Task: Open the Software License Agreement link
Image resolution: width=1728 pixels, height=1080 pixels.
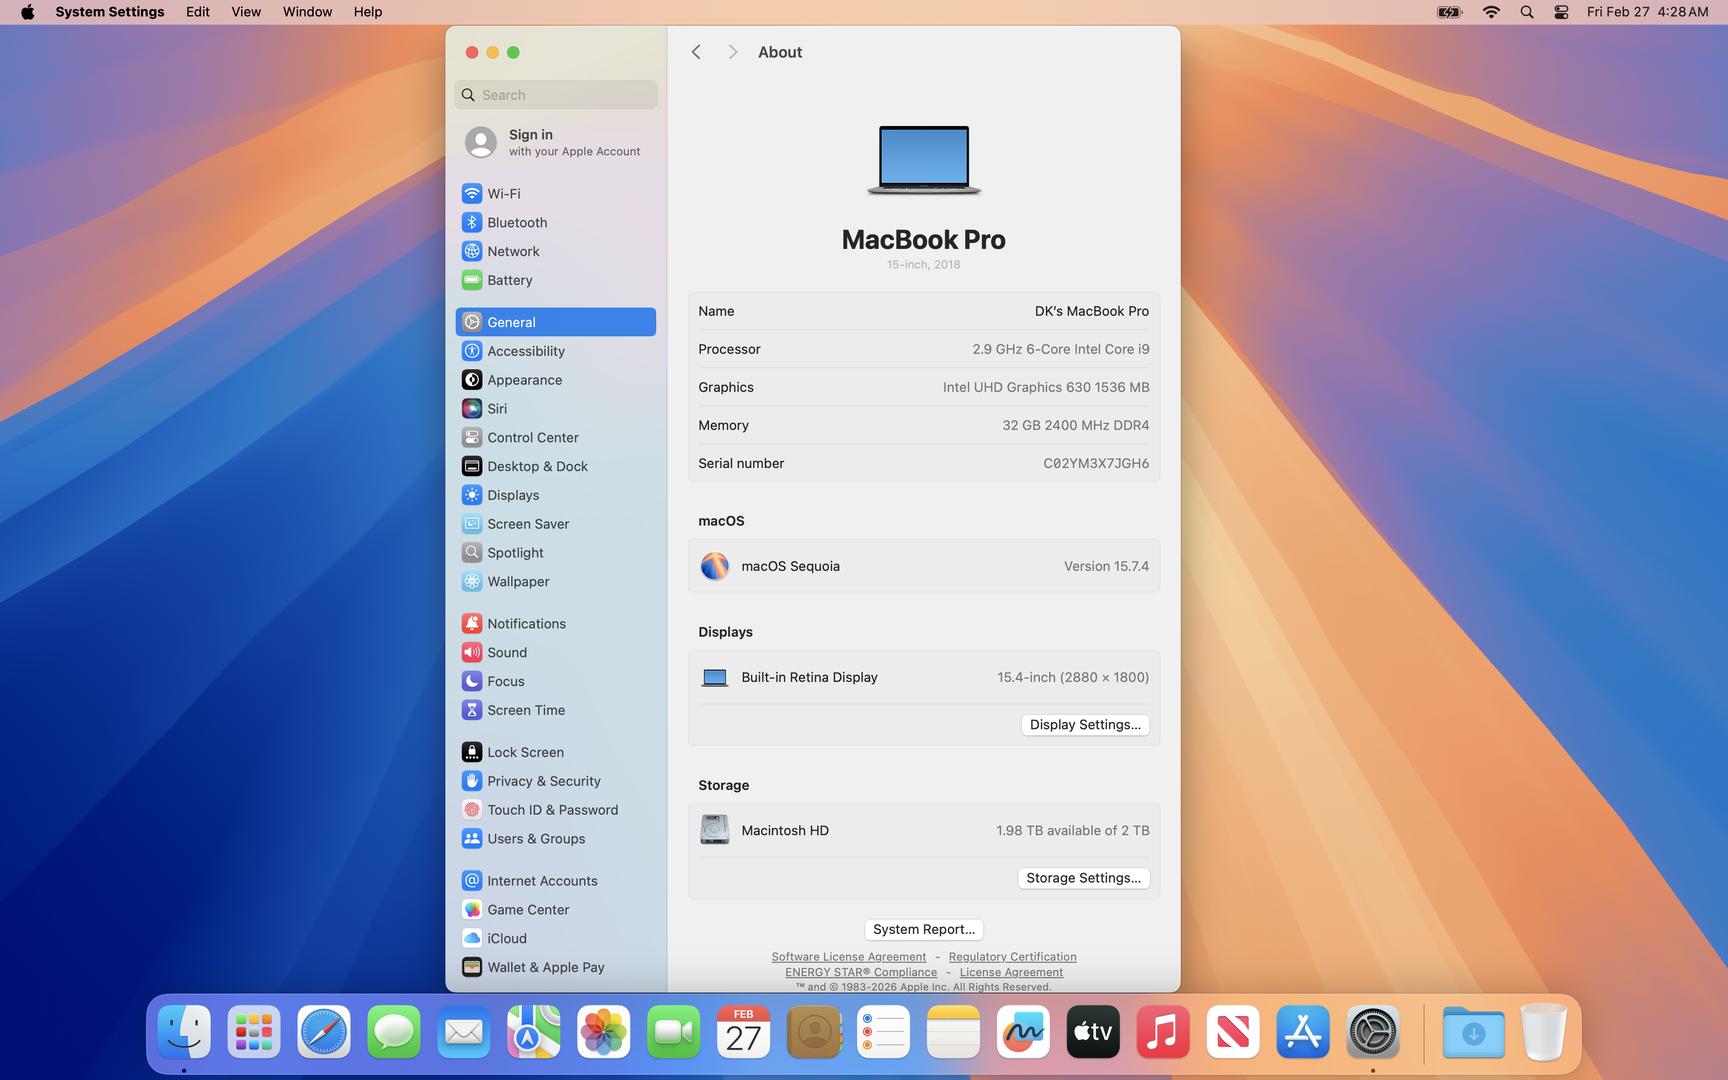Action: [848, 957]
